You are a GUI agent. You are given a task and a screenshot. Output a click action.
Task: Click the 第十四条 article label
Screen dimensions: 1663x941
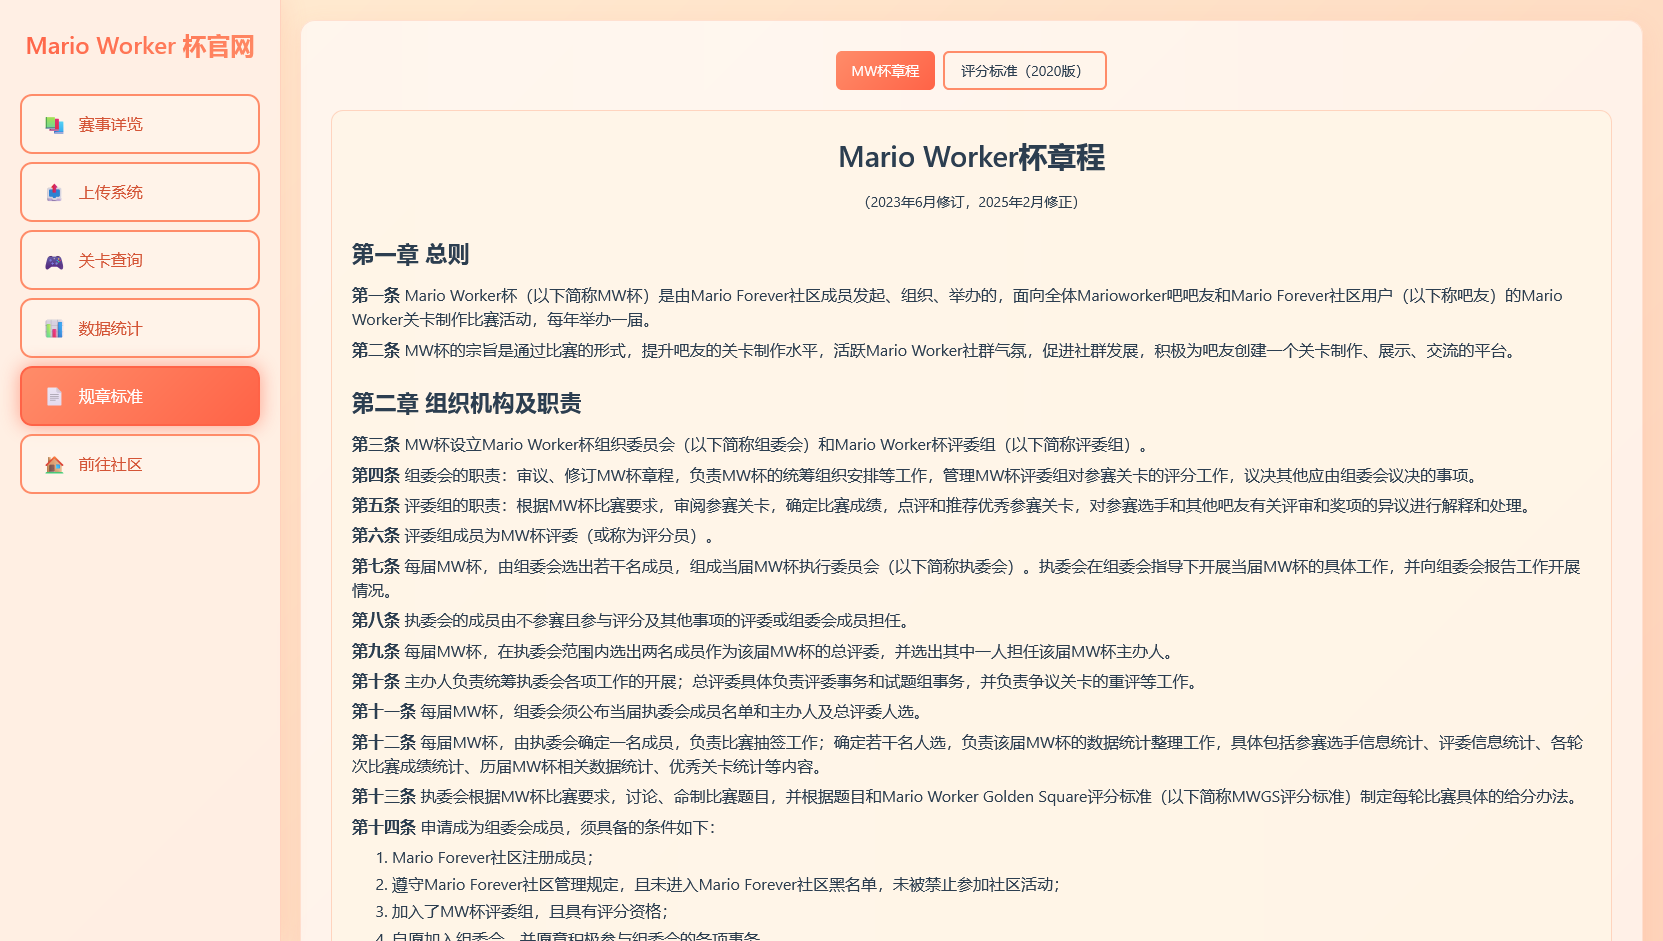tap(384, 827)
